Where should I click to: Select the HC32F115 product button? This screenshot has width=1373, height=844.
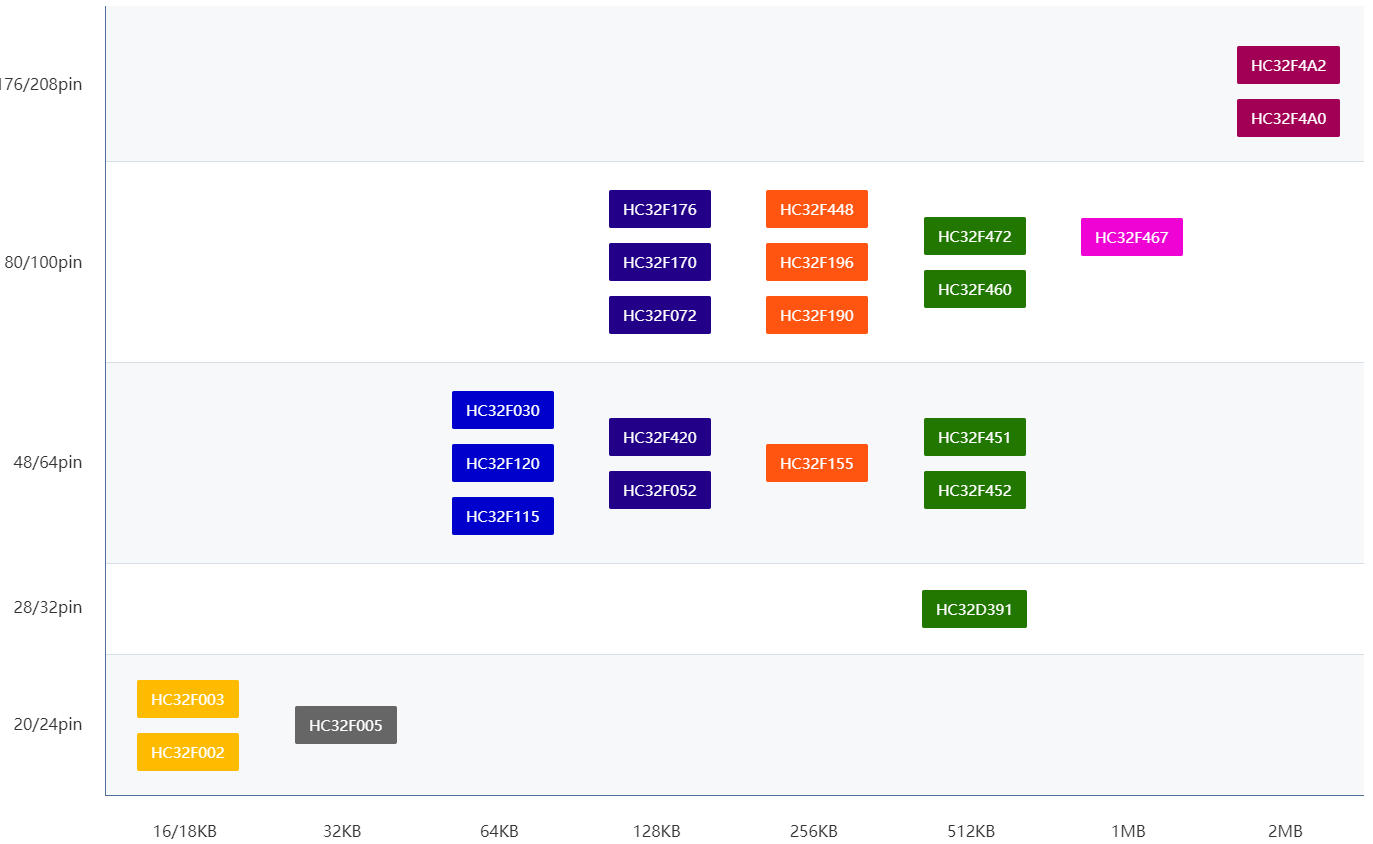(x=503, y=516)
